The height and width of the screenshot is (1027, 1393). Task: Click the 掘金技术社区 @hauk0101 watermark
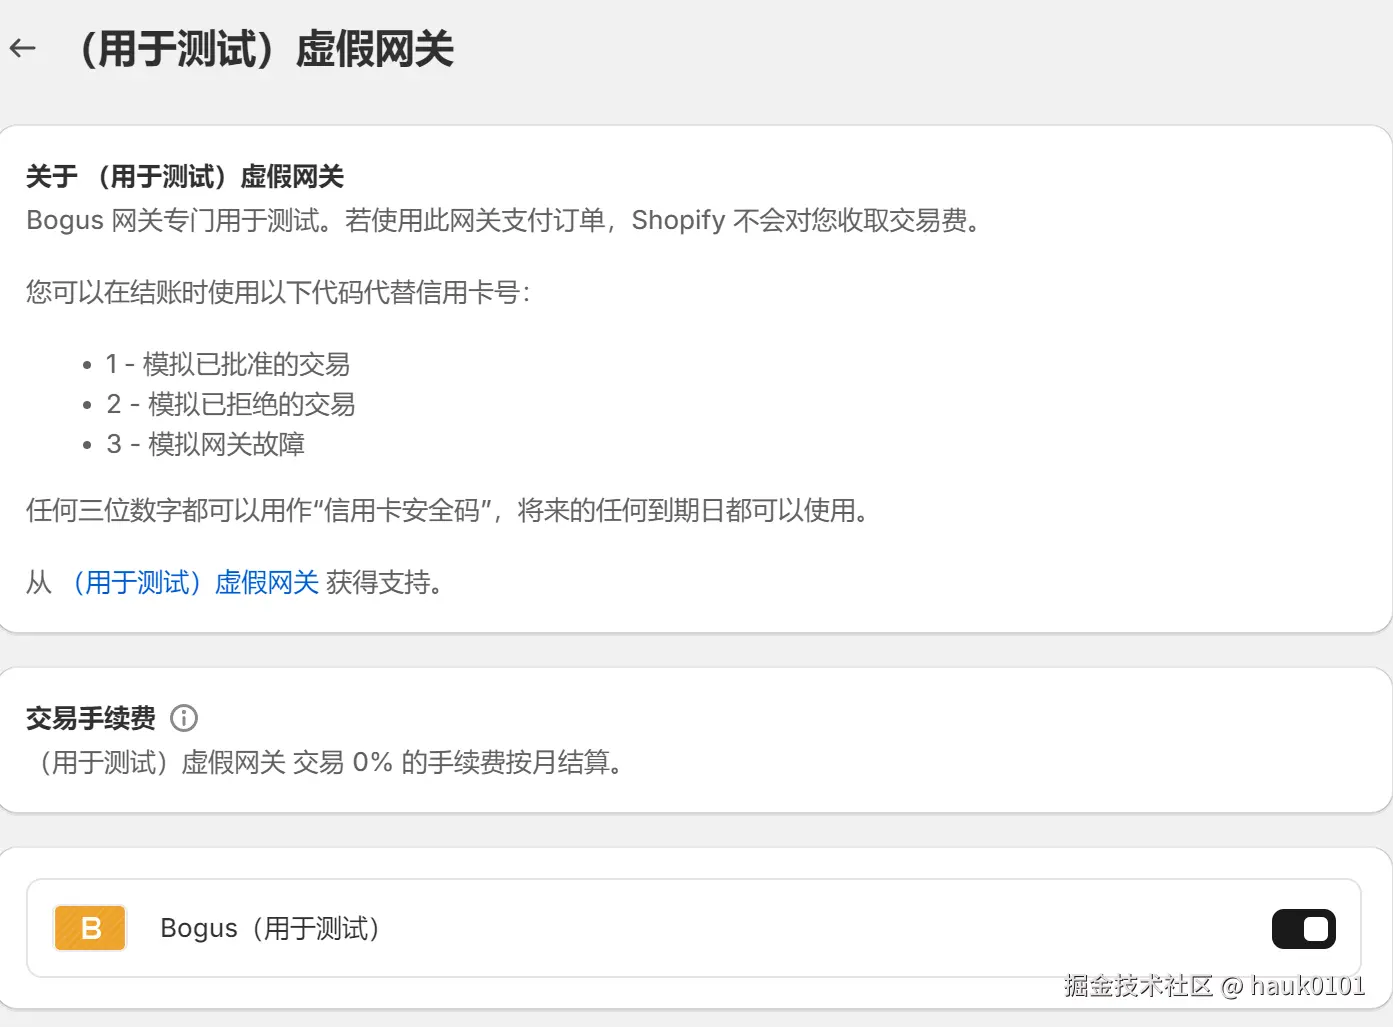click(1217, 986)
